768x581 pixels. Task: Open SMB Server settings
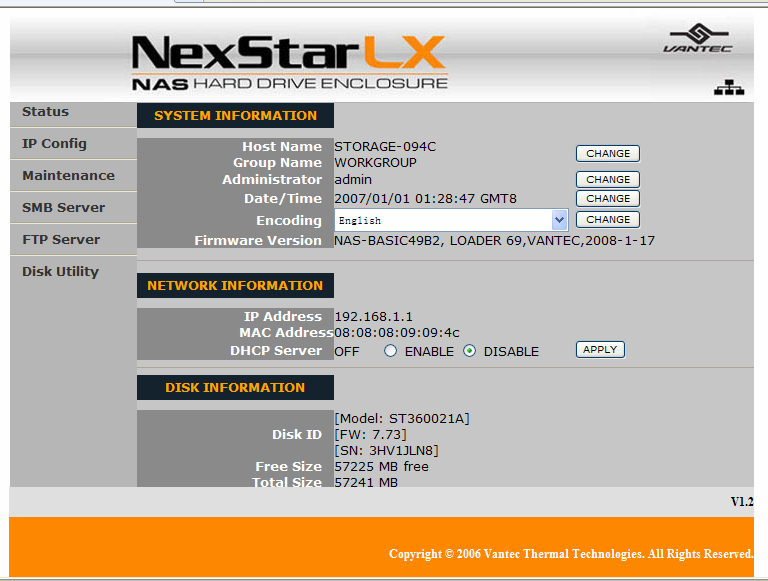tap(64, 208)
